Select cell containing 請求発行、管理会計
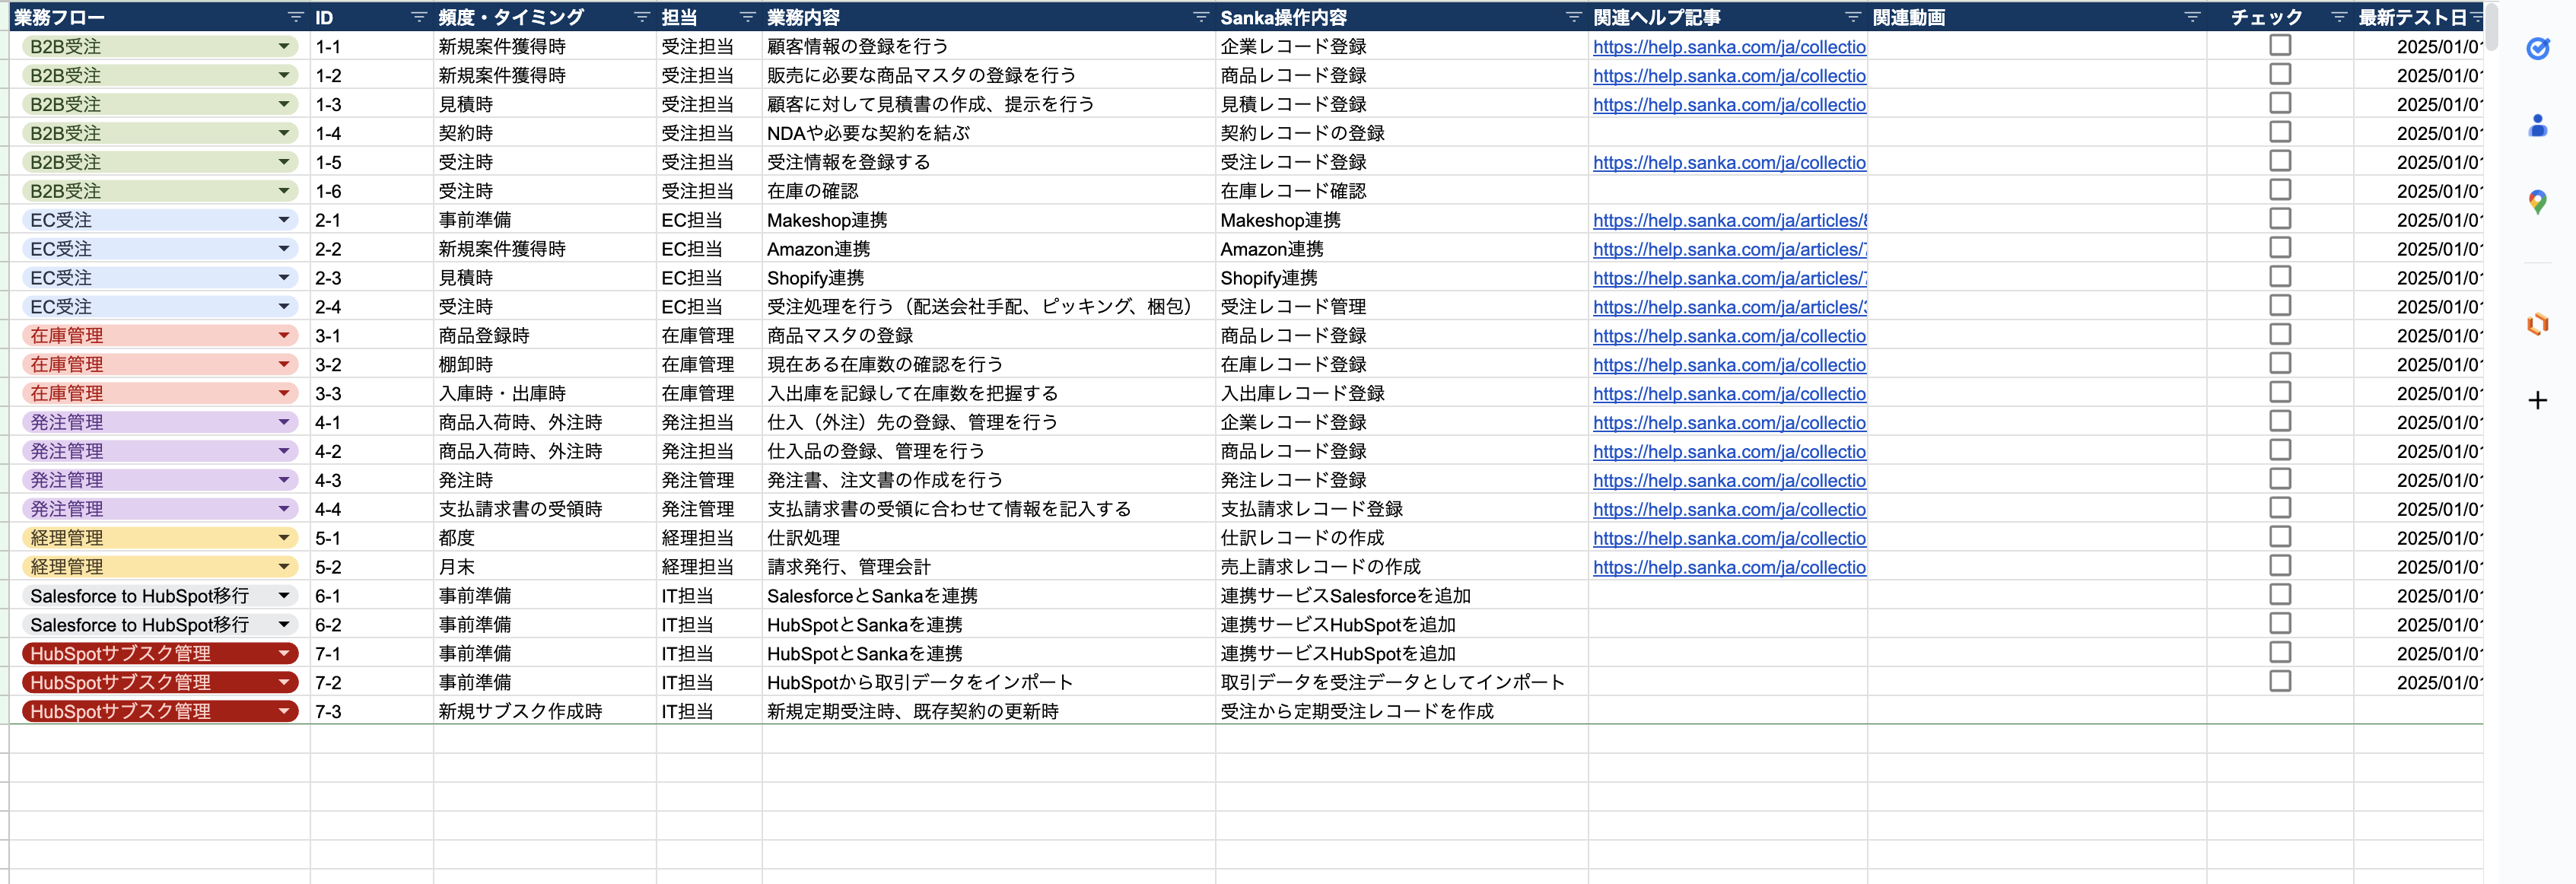Viewport: 2576px width, 884px height. click(x=848, y=567)
